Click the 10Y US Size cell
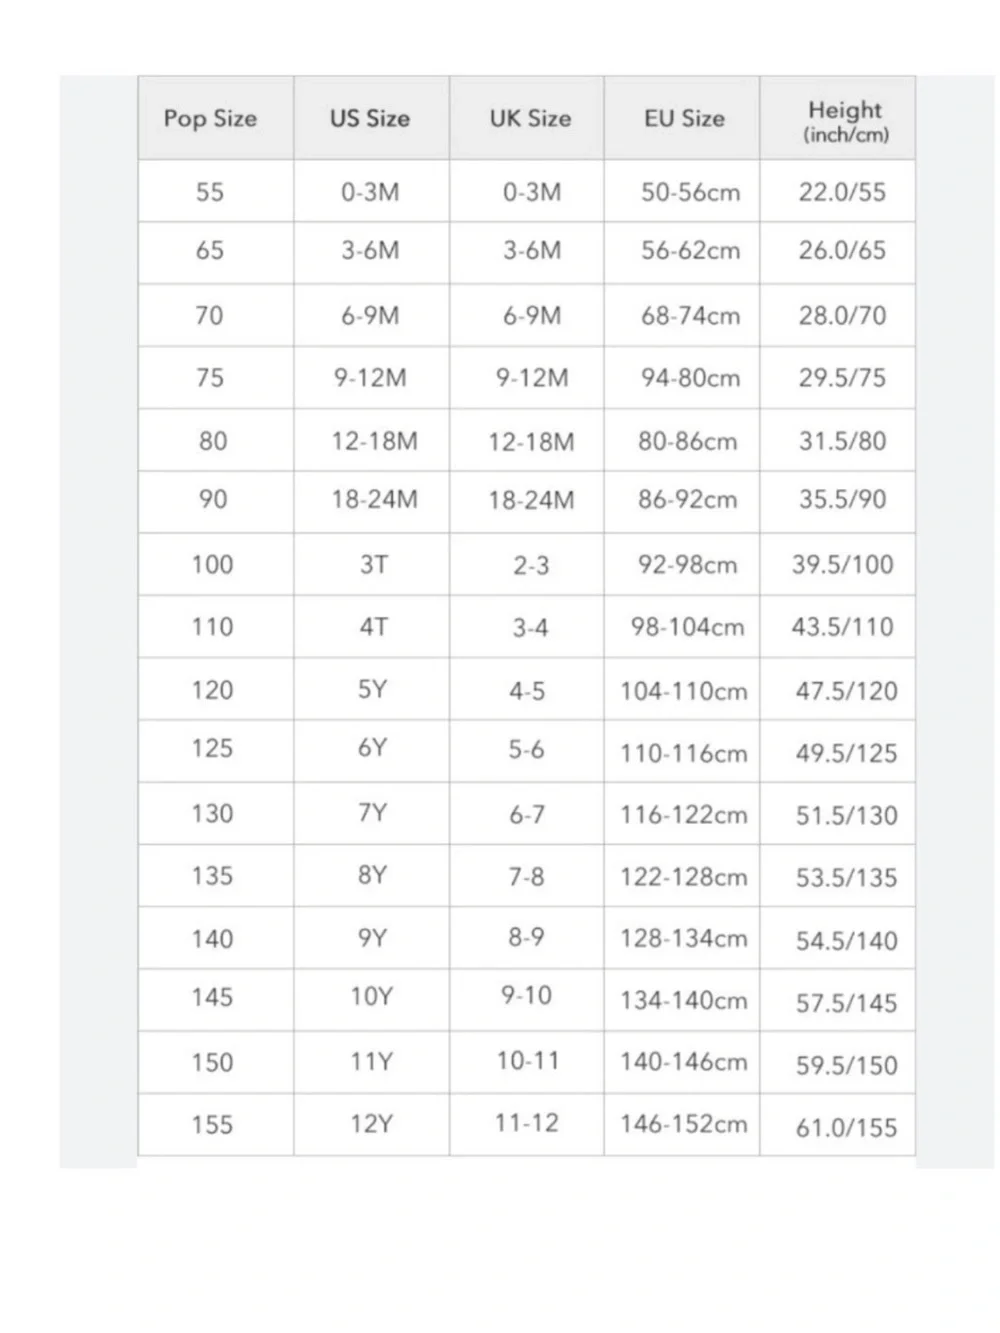 pos(371,1000)
